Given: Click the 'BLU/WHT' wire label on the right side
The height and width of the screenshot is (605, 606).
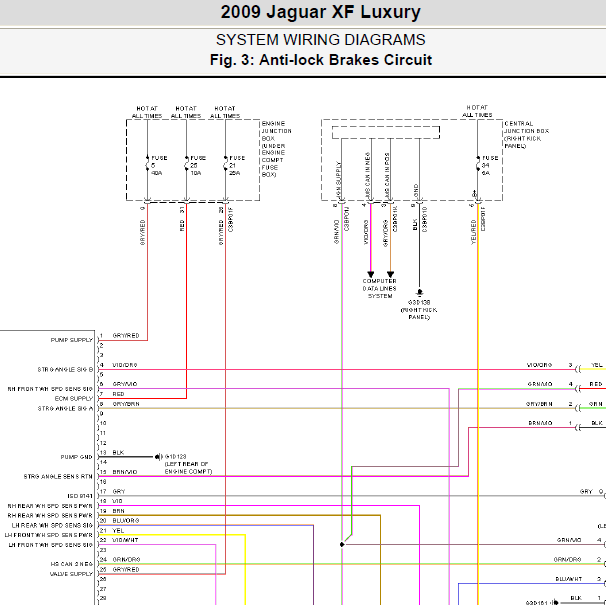Looking at the screenshot, I should pos(569,579).
